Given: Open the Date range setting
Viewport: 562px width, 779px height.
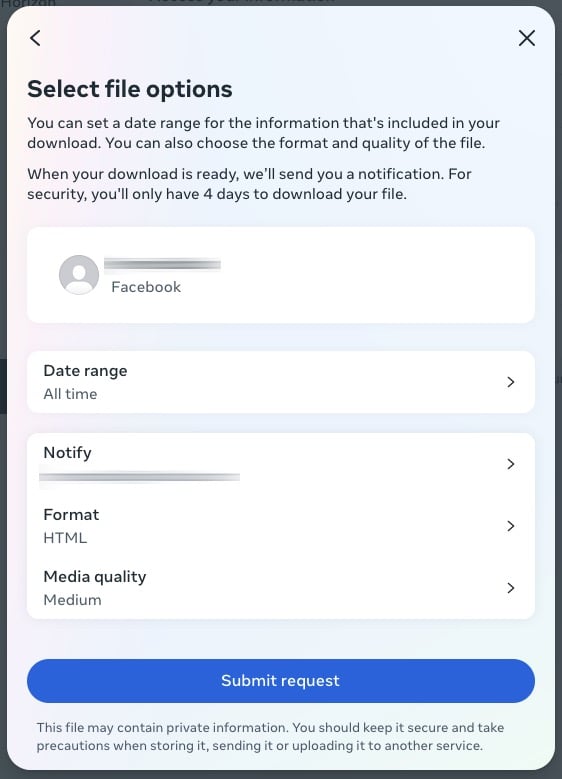Looking at the screenshot, I should point(281,382).
